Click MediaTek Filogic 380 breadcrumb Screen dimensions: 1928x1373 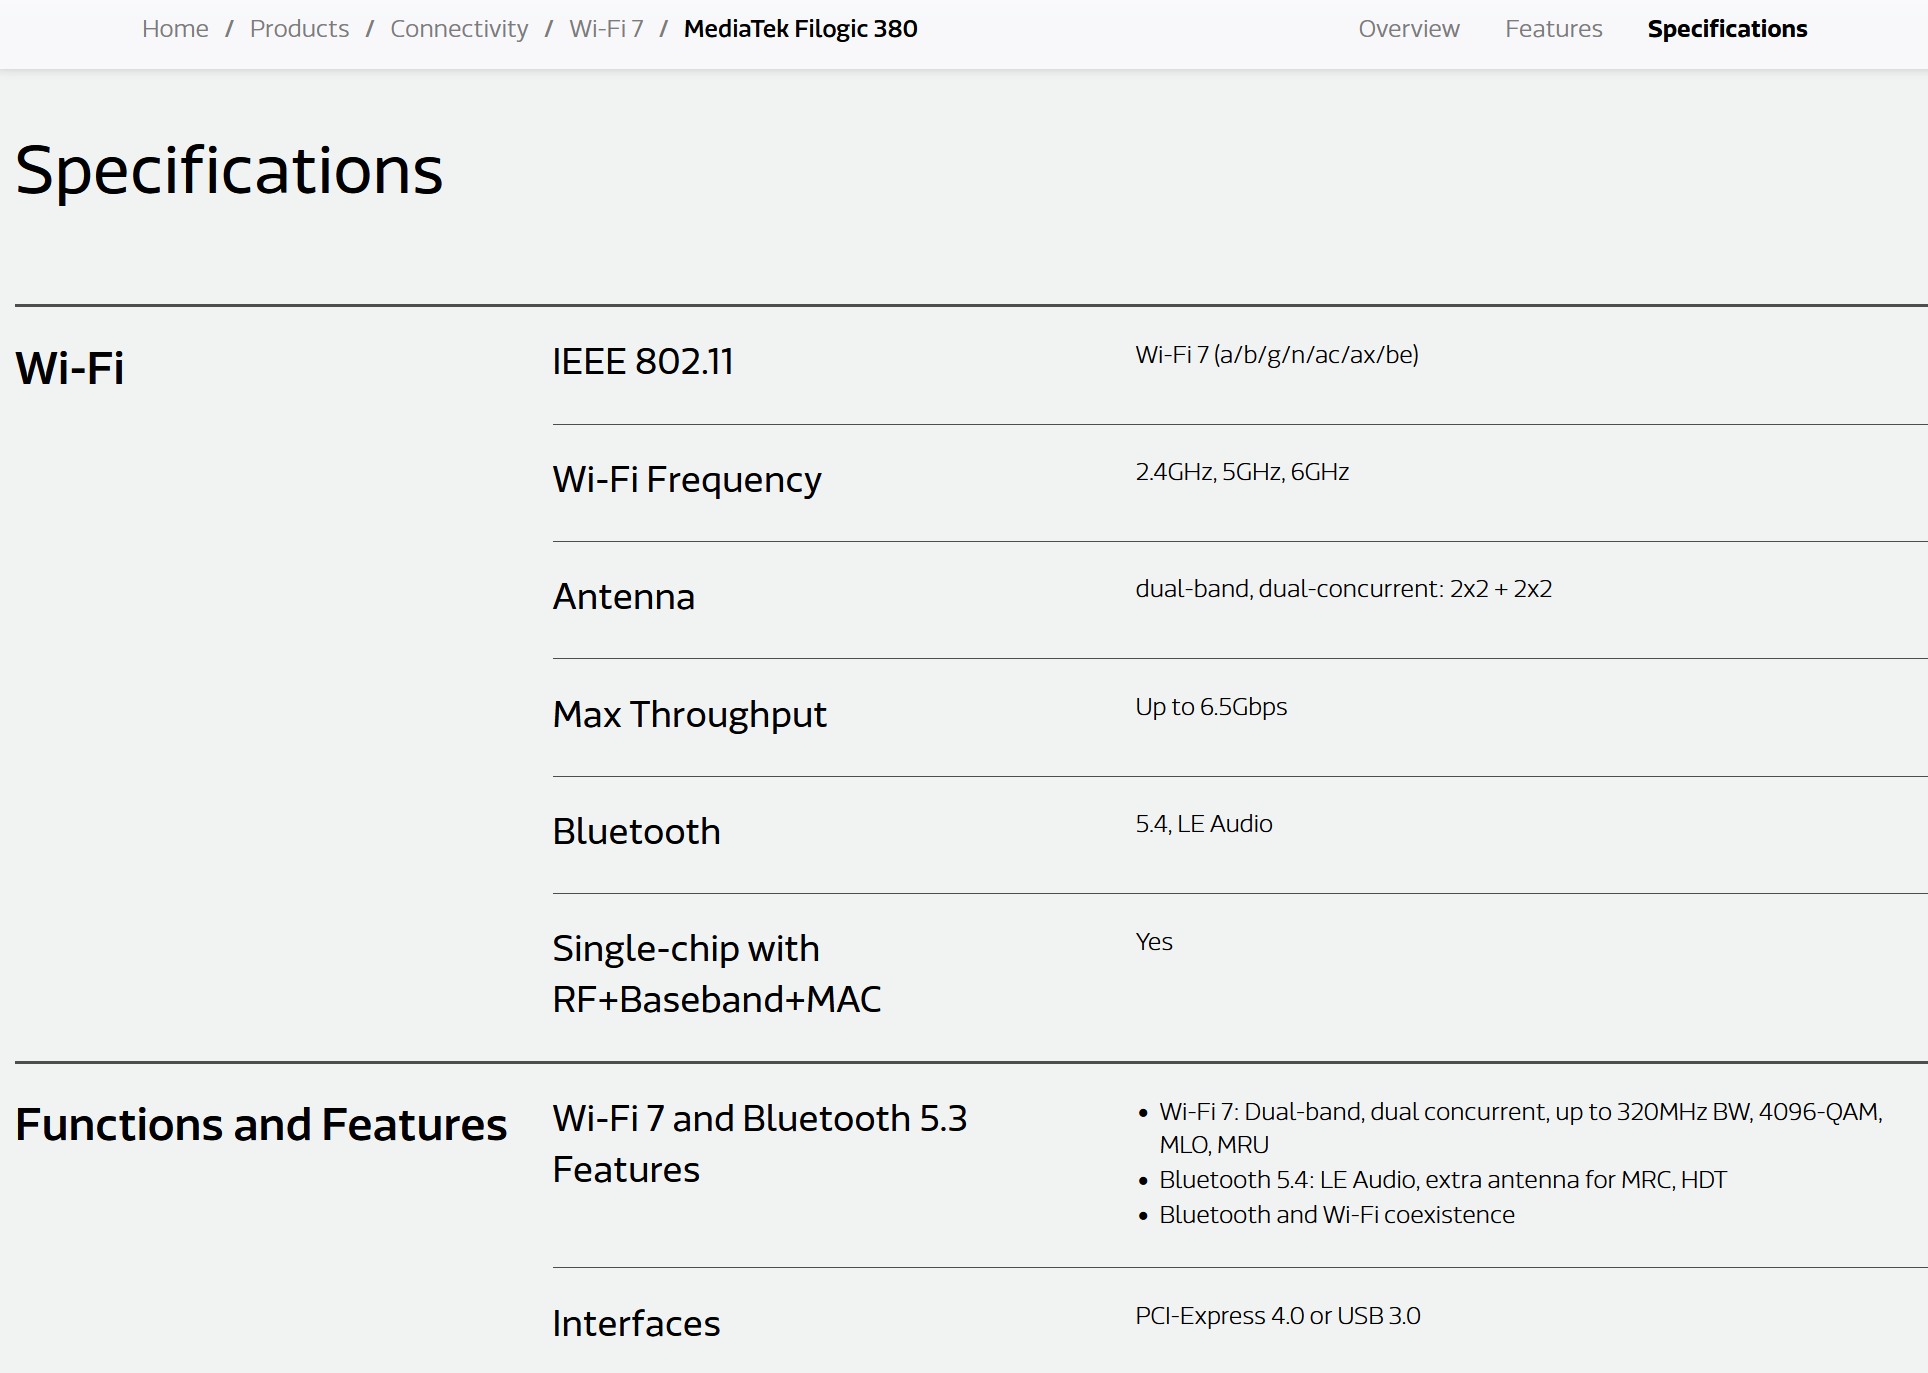tap(800, 29)
